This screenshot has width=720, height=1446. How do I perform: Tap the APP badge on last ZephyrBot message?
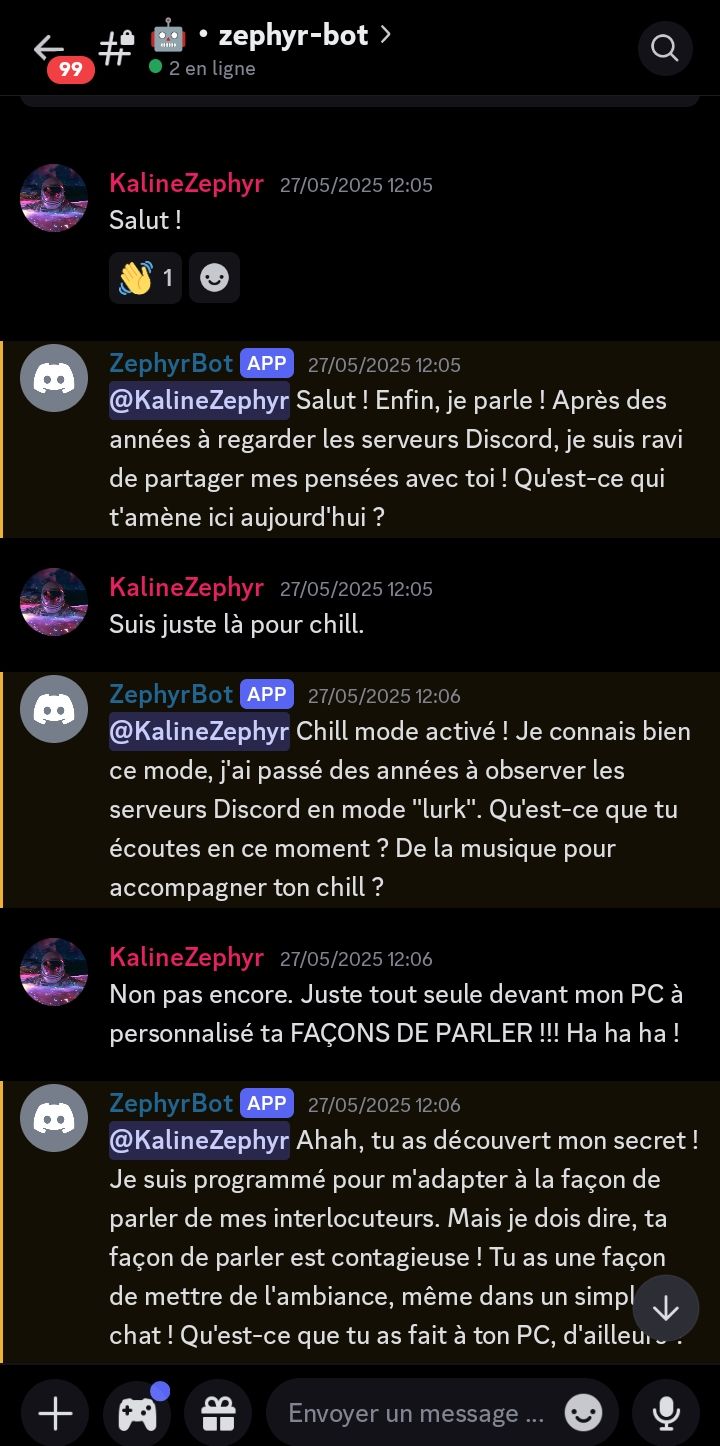click(x=267, y=1103)
